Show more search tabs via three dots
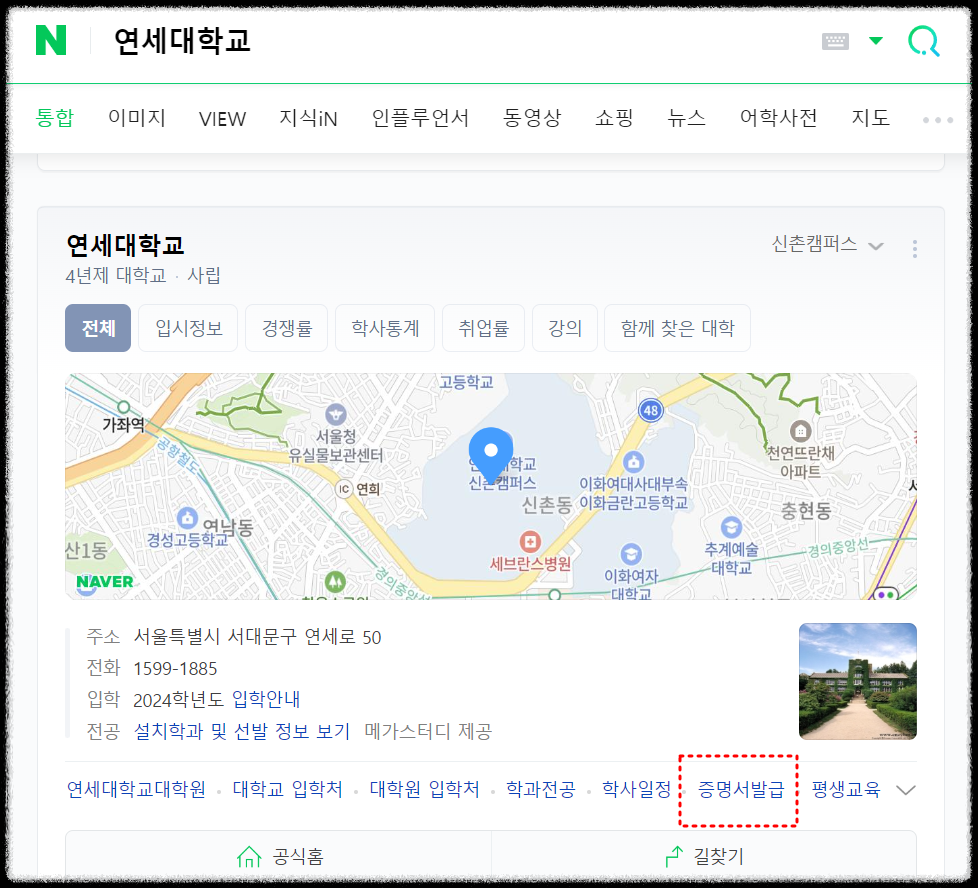This screenshot has height=888, width=978. (x=938, y=120)
